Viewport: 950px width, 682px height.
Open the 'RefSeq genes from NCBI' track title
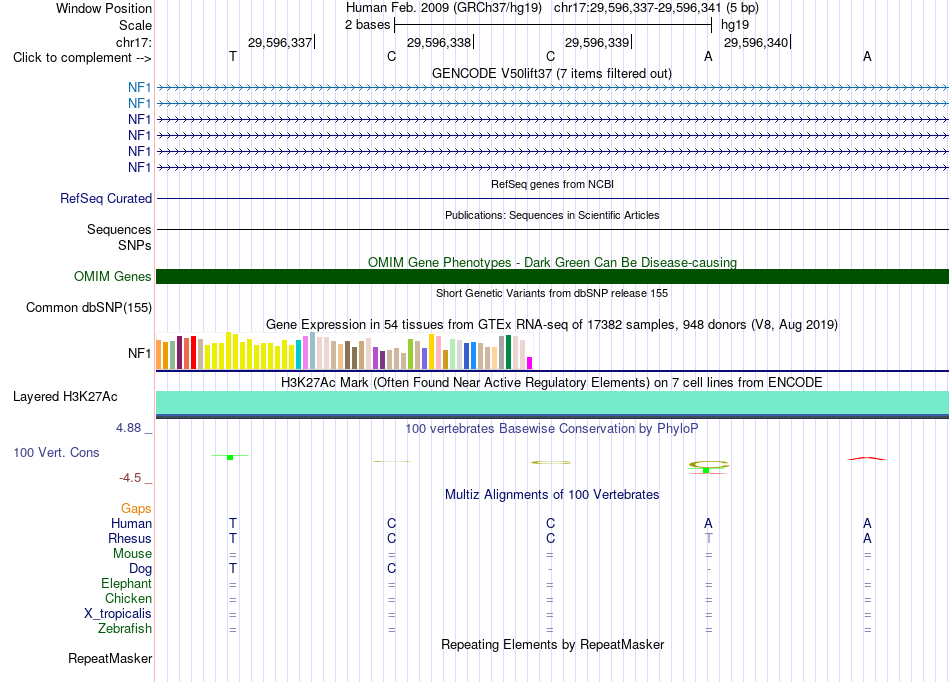[552, 184]
